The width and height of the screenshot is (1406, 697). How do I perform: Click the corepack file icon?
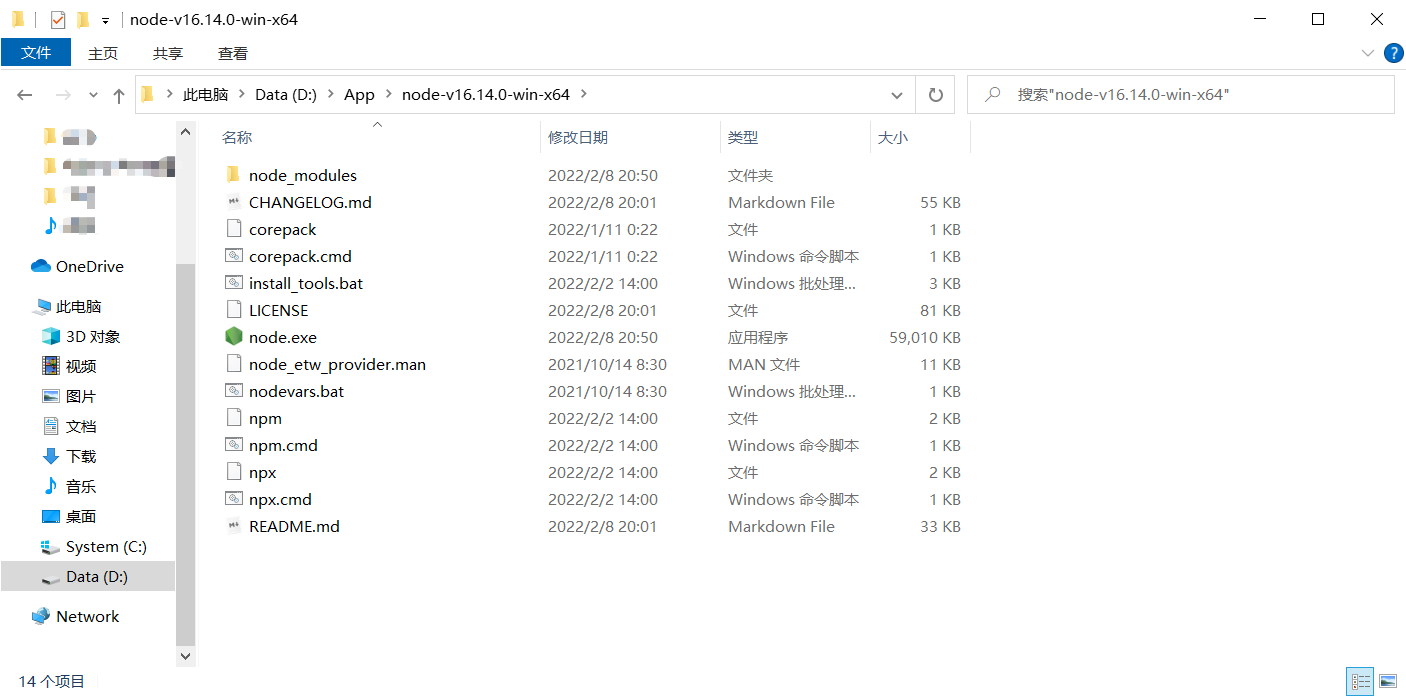(233, 229)
